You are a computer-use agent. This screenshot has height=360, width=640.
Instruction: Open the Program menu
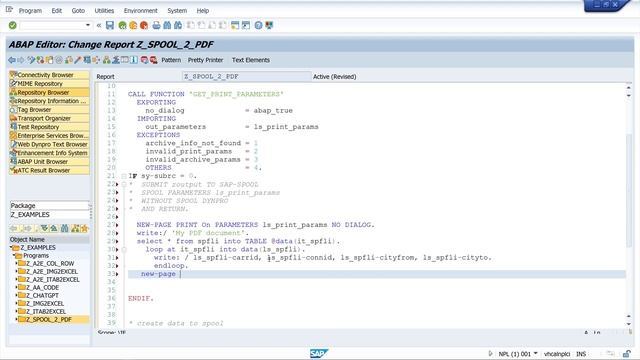(x=30, y=11)
